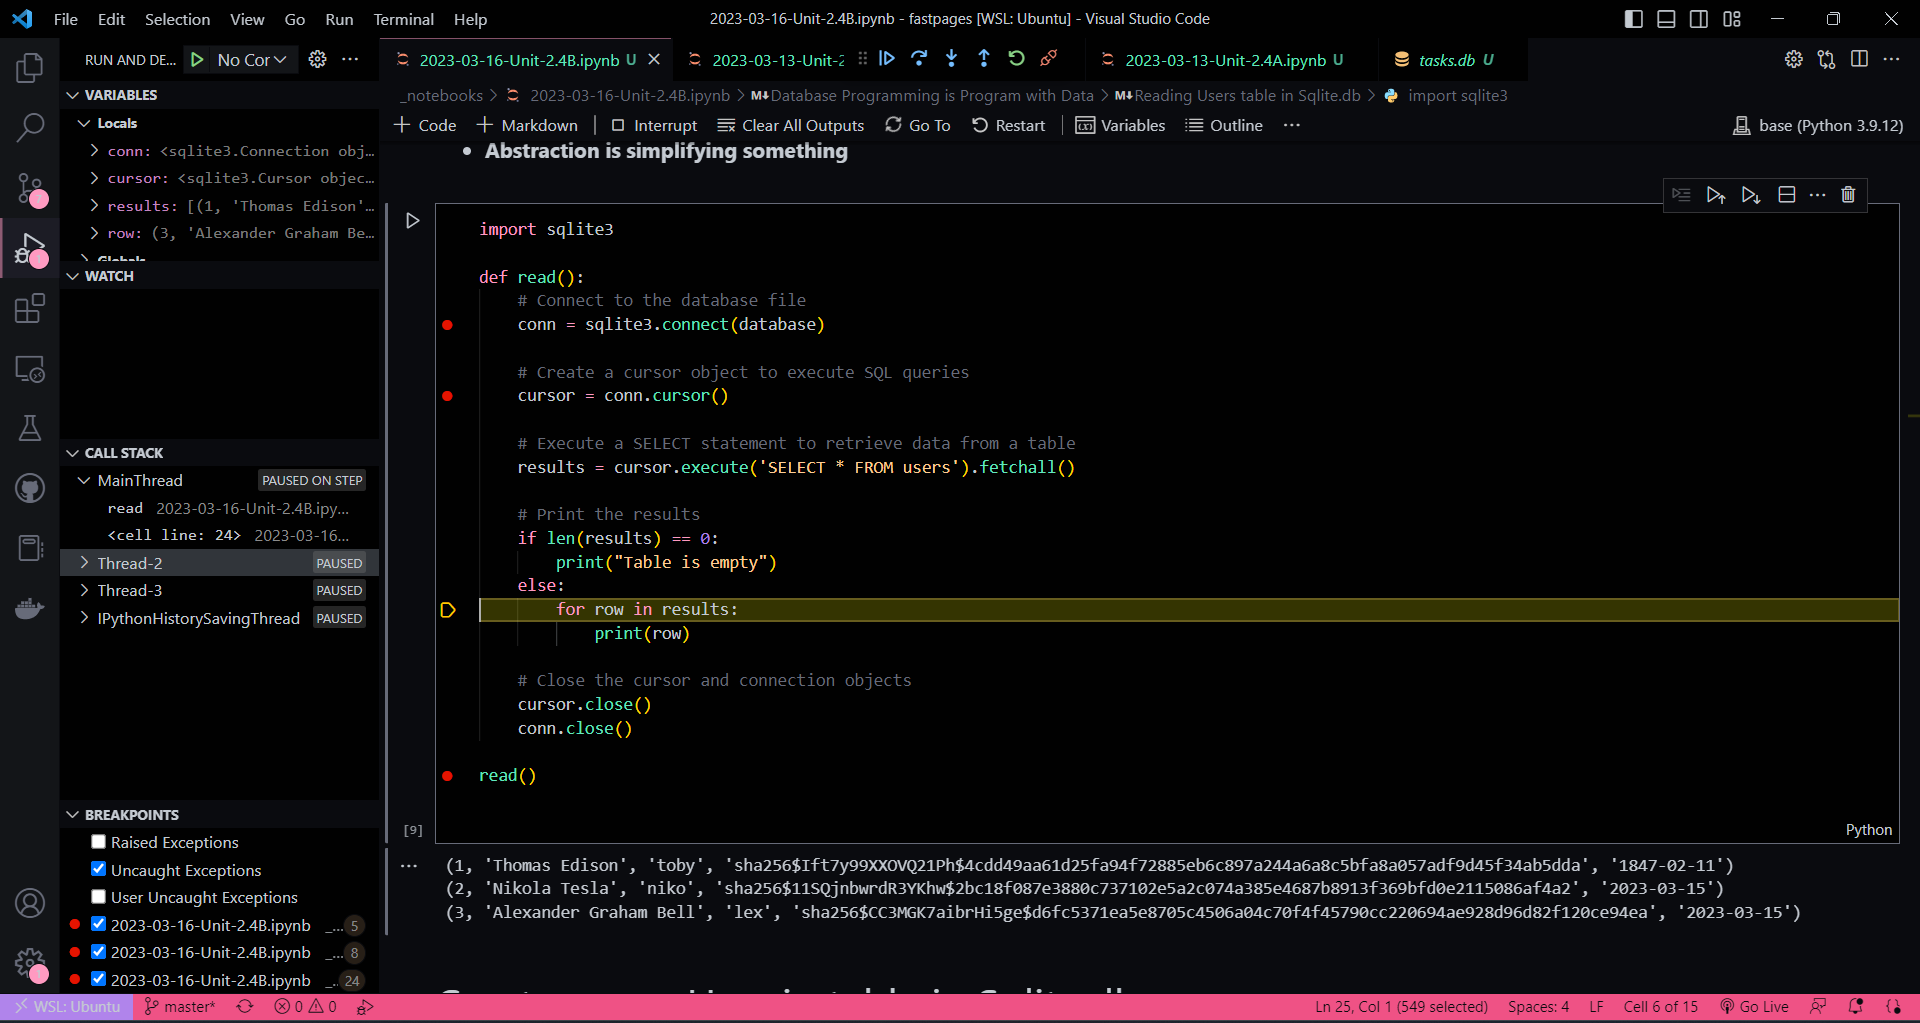This screenshot has width=1920, height=1023.
Task: Start debugging with the green play button
Action: (197, 60)
